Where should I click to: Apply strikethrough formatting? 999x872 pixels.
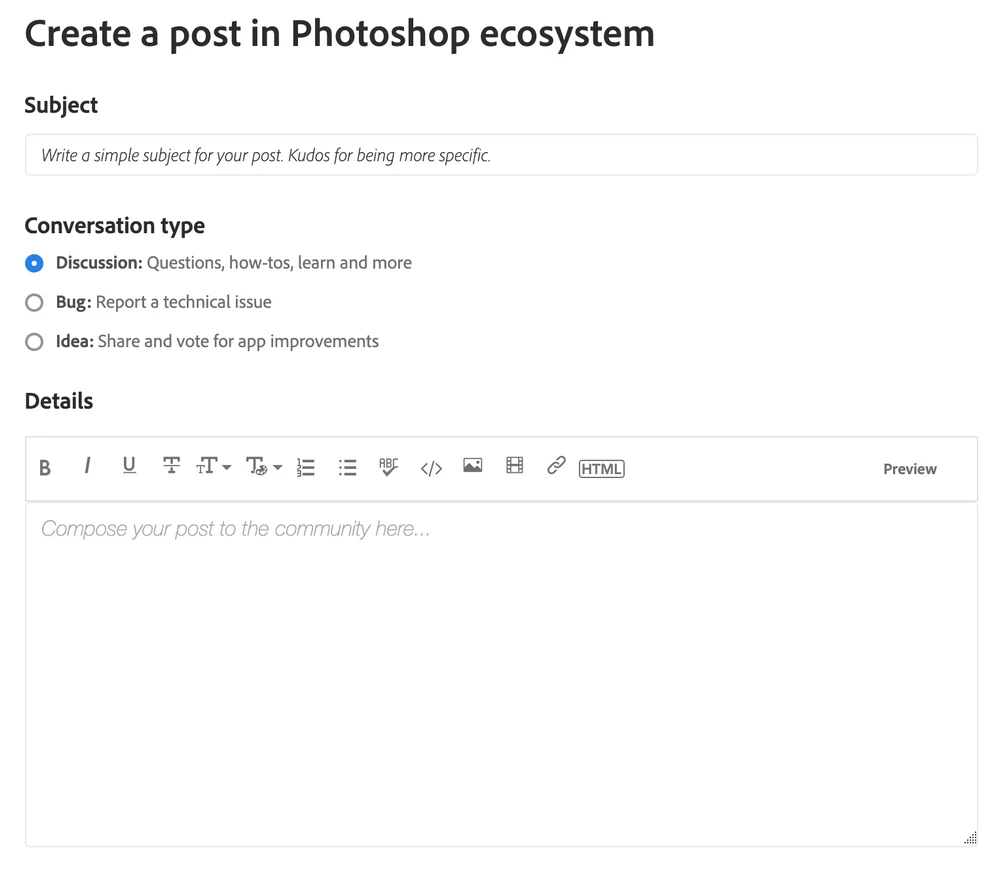click(171, 467)
